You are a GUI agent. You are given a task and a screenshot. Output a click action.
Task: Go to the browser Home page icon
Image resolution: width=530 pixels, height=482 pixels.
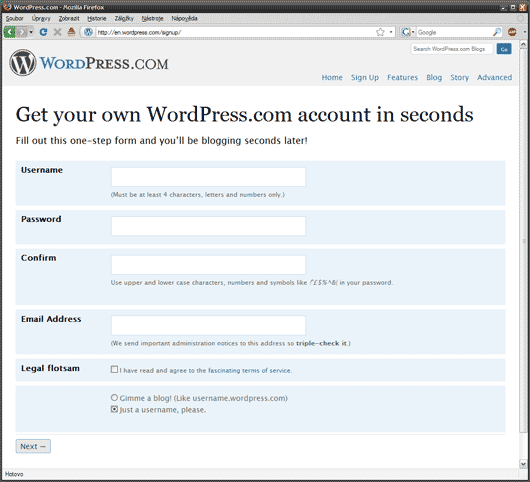[71, 32]
